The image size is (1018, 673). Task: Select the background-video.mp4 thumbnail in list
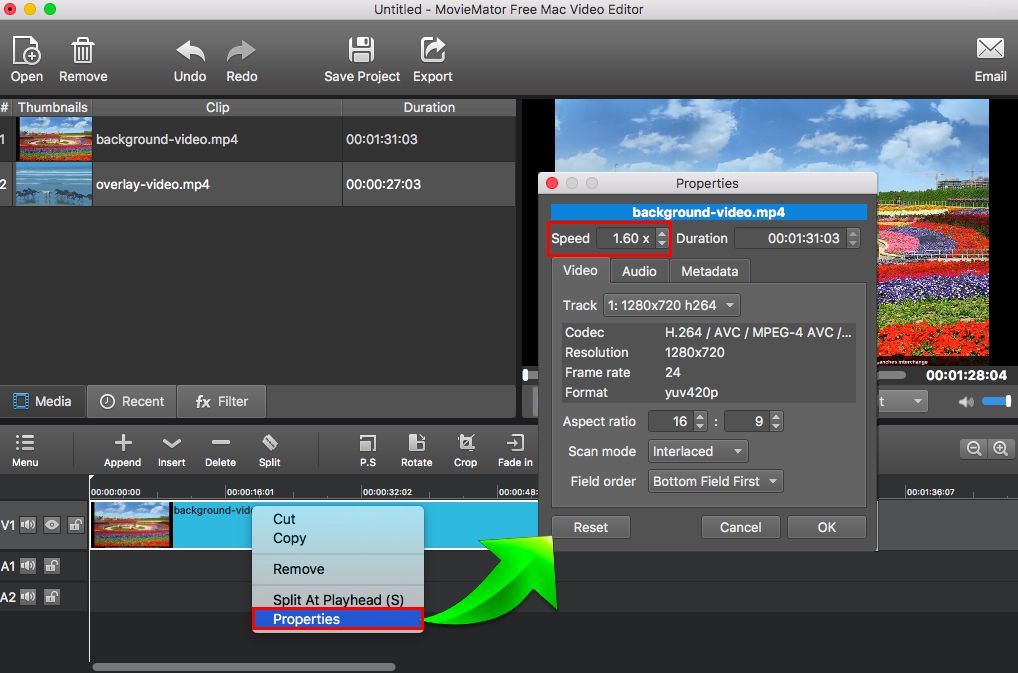click(55, 139)
